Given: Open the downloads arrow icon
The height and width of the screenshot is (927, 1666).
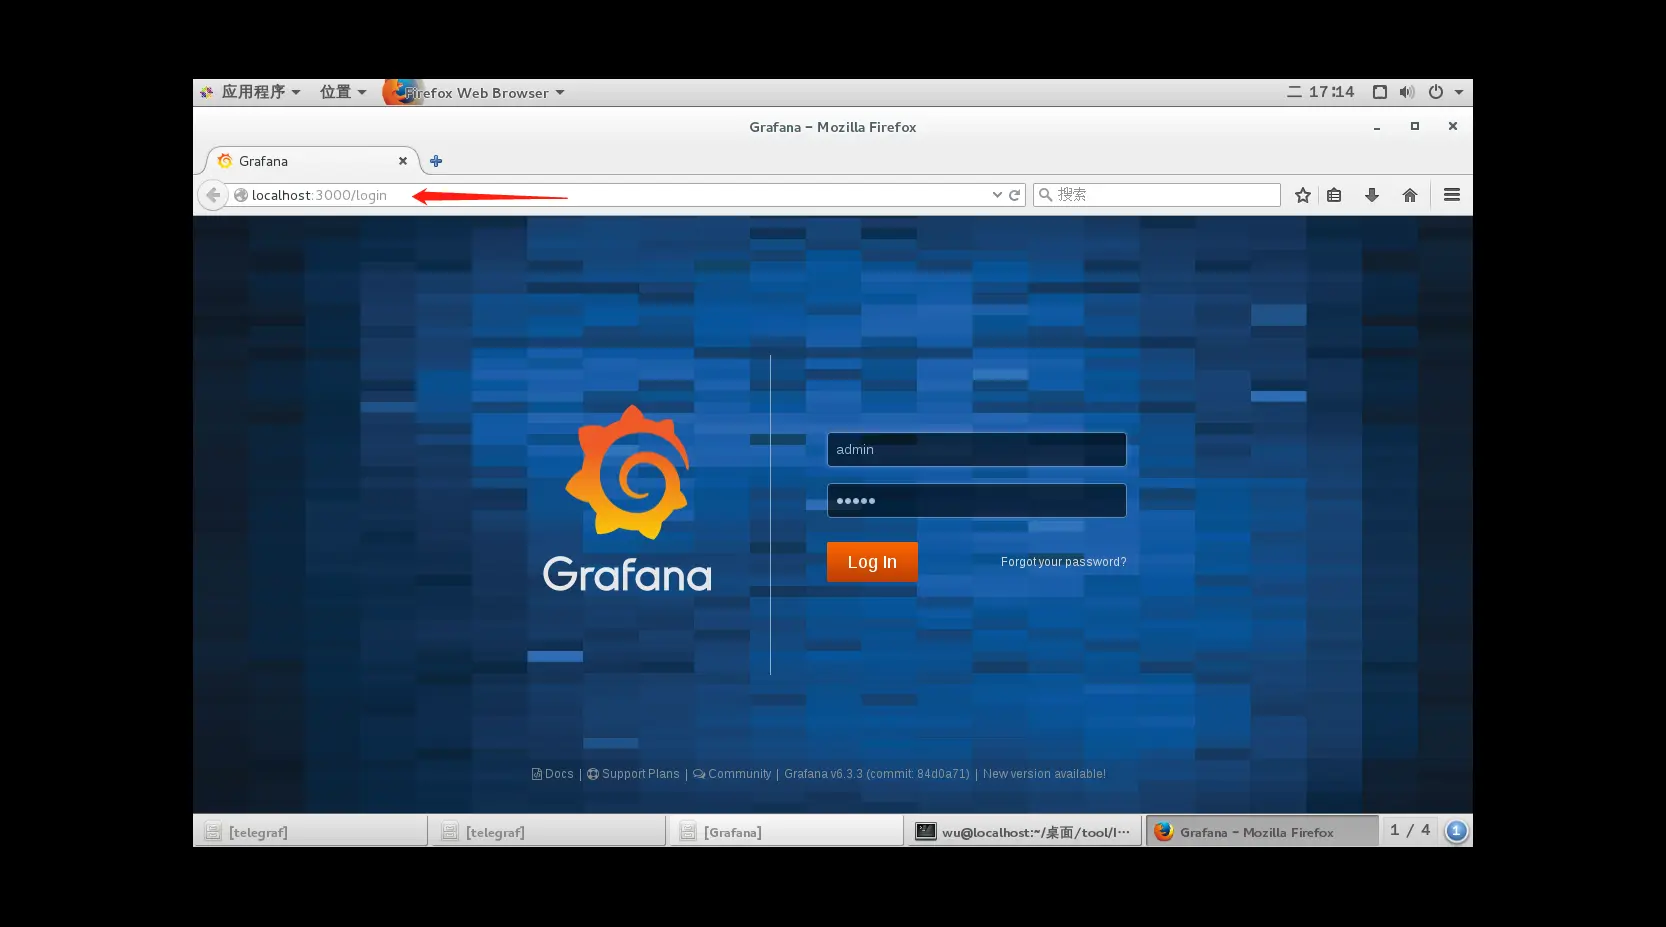Looking at the screenshot, I should [1372, 195].
